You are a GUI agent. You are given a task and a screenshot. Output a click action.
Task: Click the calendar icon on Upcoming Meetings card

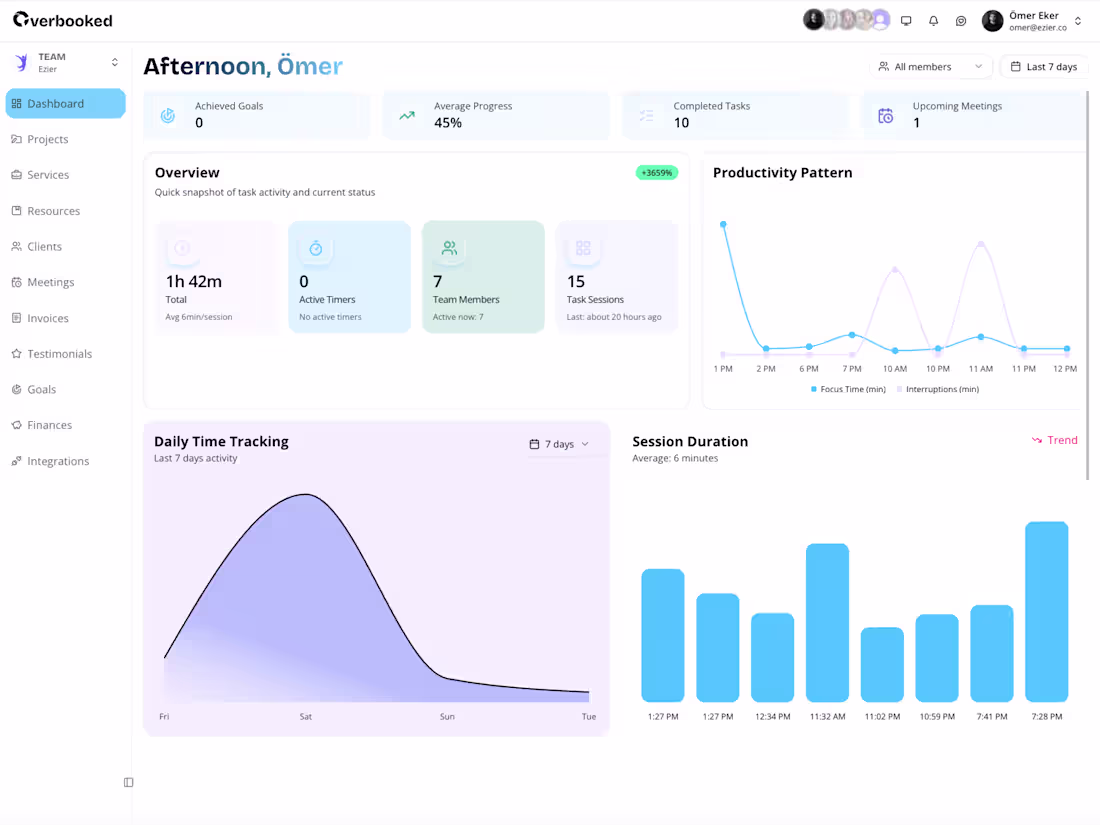pyautogui.click(x=885, y=115)
